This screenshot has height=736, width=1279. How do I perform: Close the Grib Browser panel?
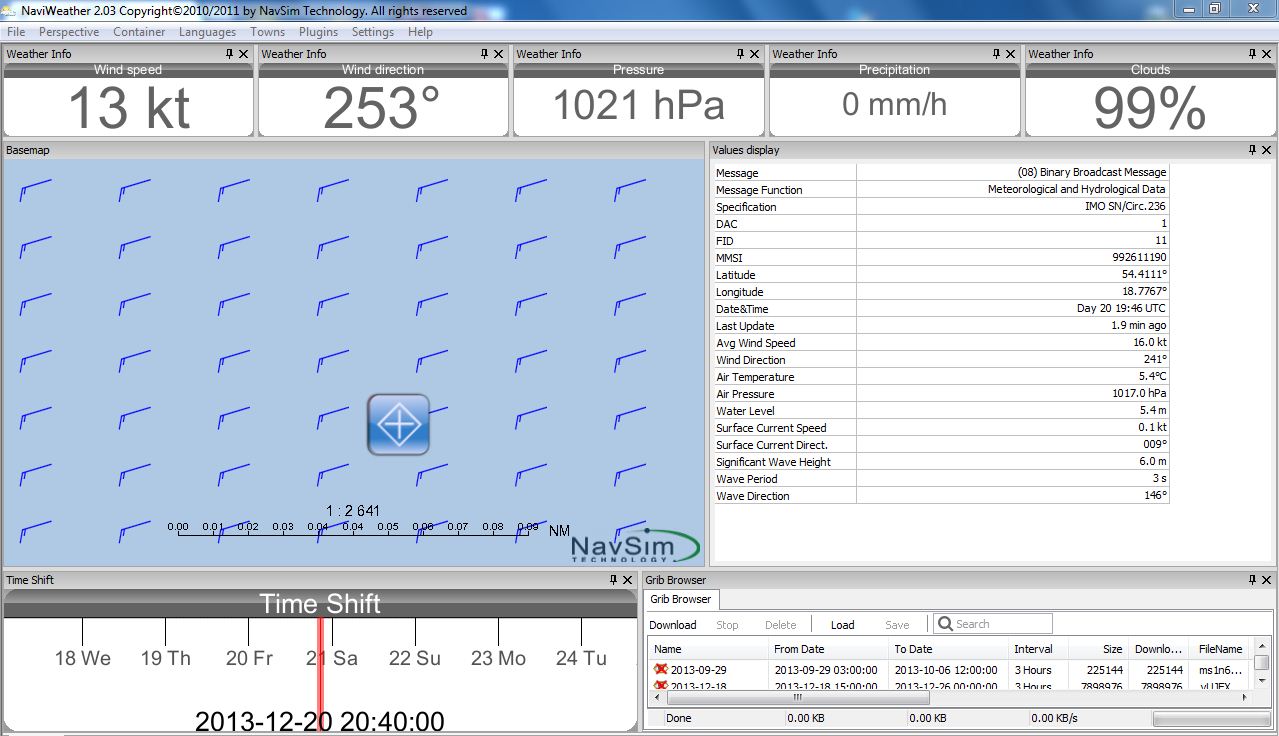[1266, 580]
